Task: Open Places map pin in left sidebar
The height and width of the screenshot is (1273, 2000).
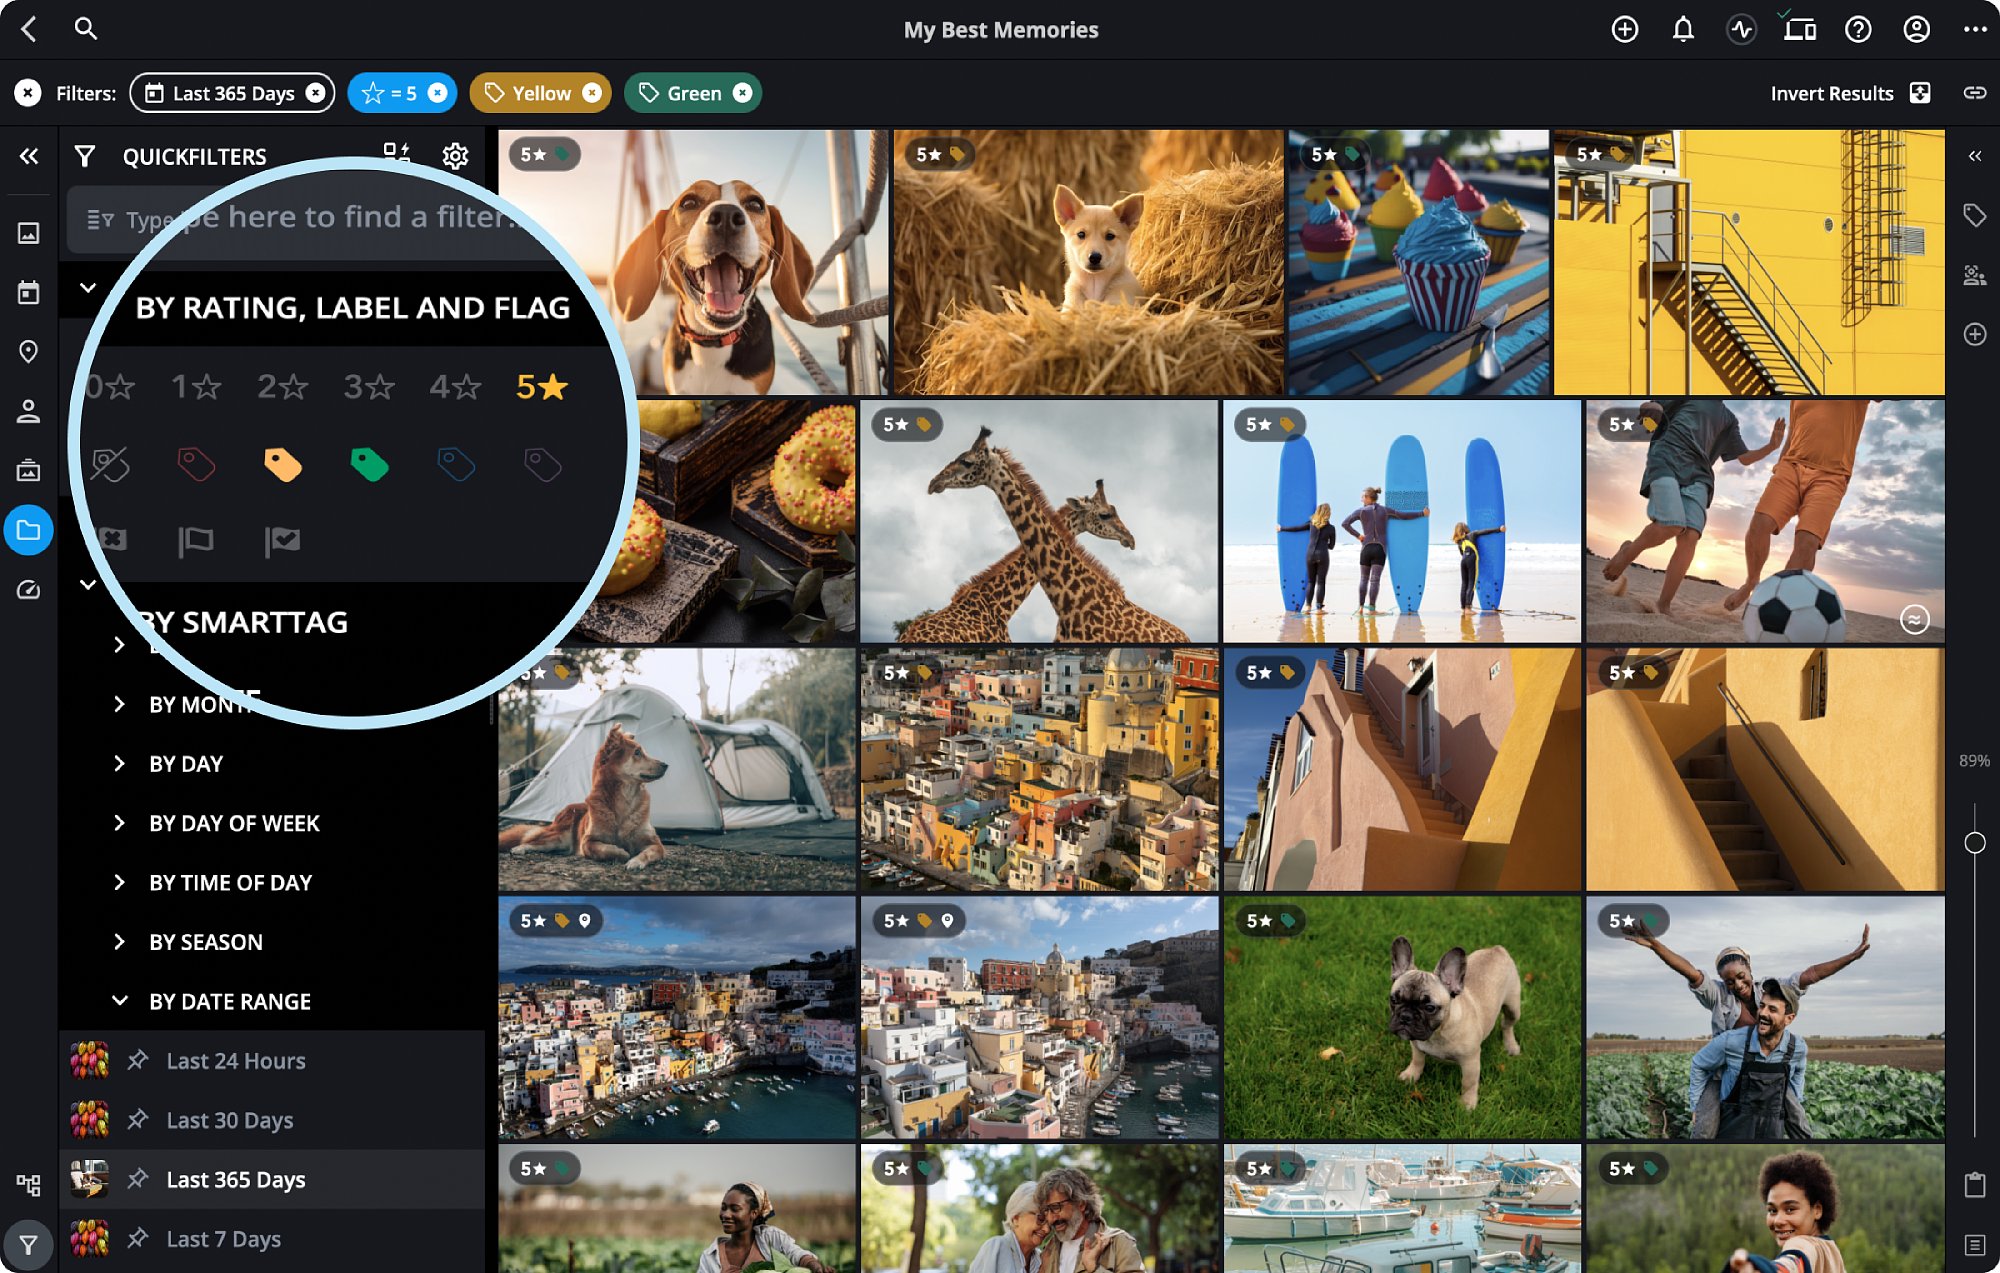Action: [28, 352]
